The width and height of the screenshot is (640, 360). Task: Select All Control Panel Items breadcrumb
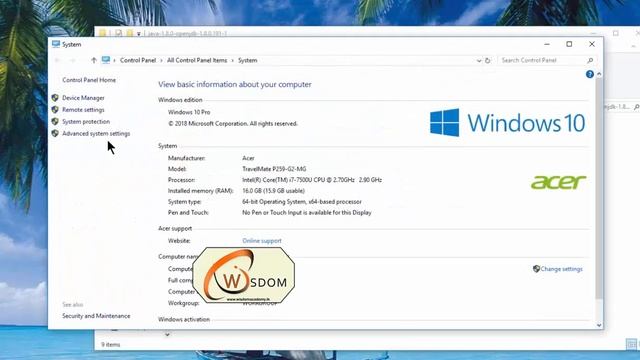pyautogui.click(x=197, y=60)
